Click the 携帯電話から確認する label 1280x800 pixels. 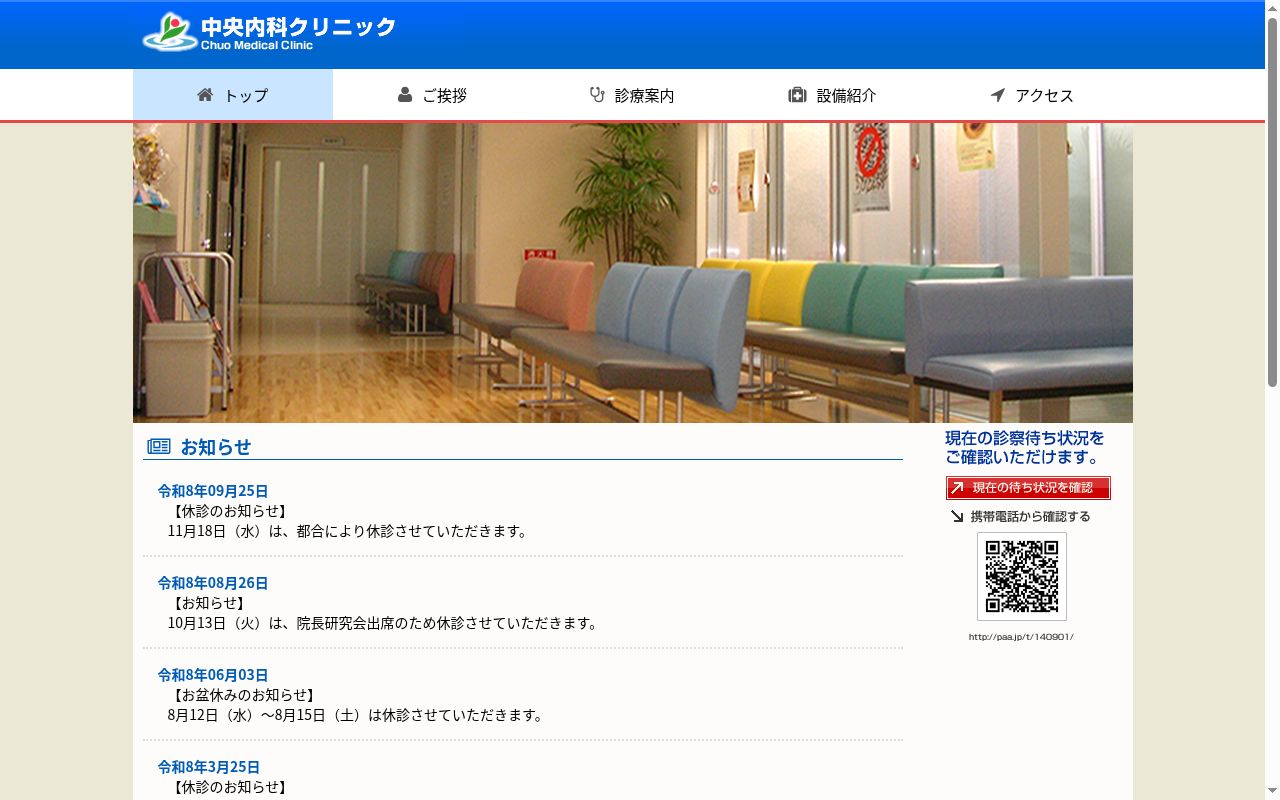1030,516
